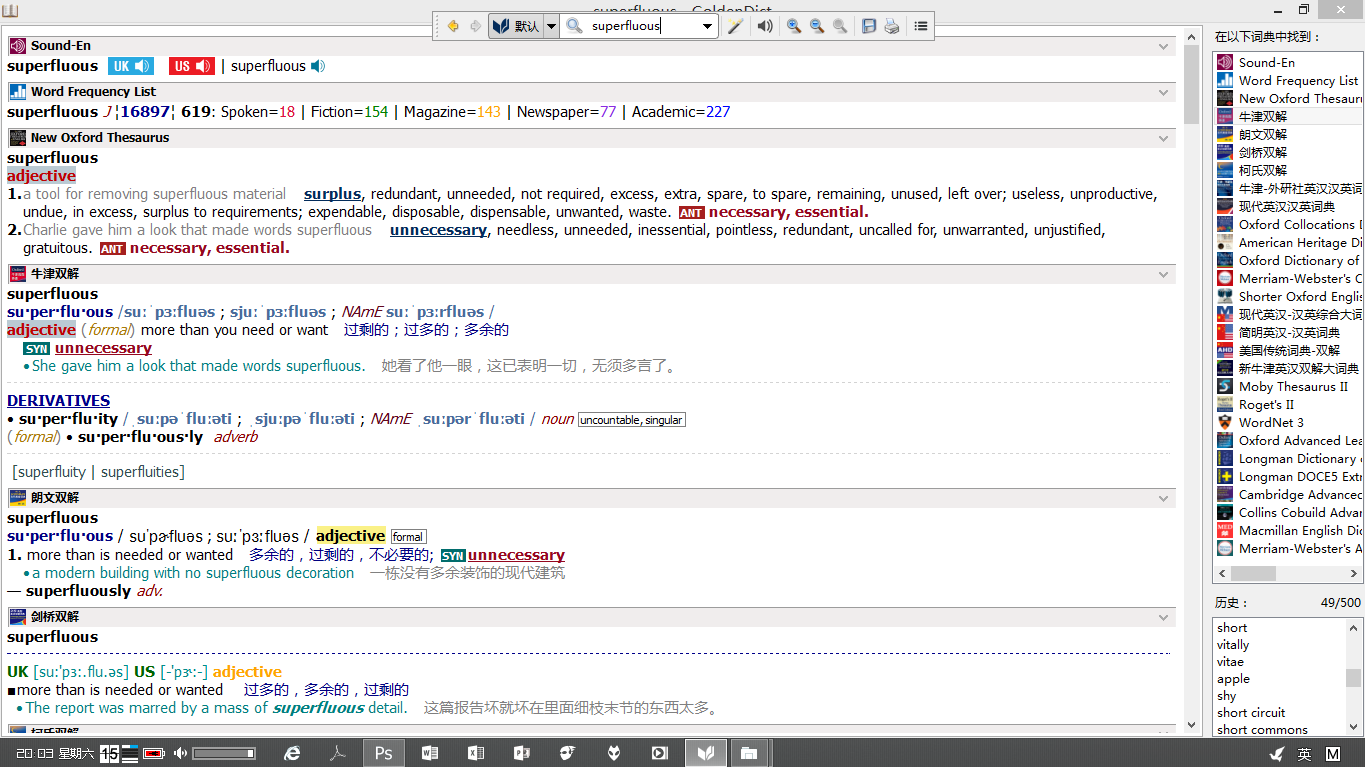Open the search box suggestions dropdown
The image size is (1365, 767).
click(x=708, y=26)
